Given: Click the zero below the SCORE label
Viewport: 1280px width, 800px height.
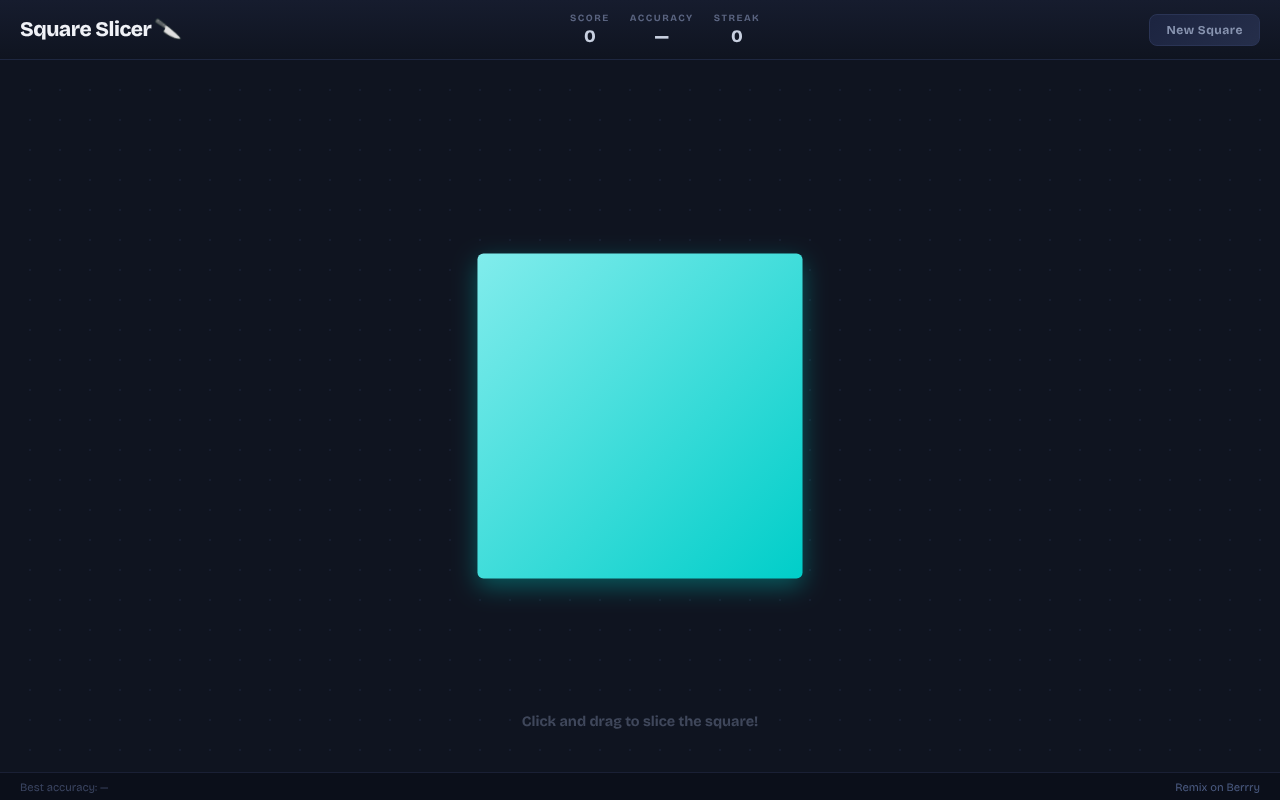Looking at the screenshot, I should pos(589,37).
